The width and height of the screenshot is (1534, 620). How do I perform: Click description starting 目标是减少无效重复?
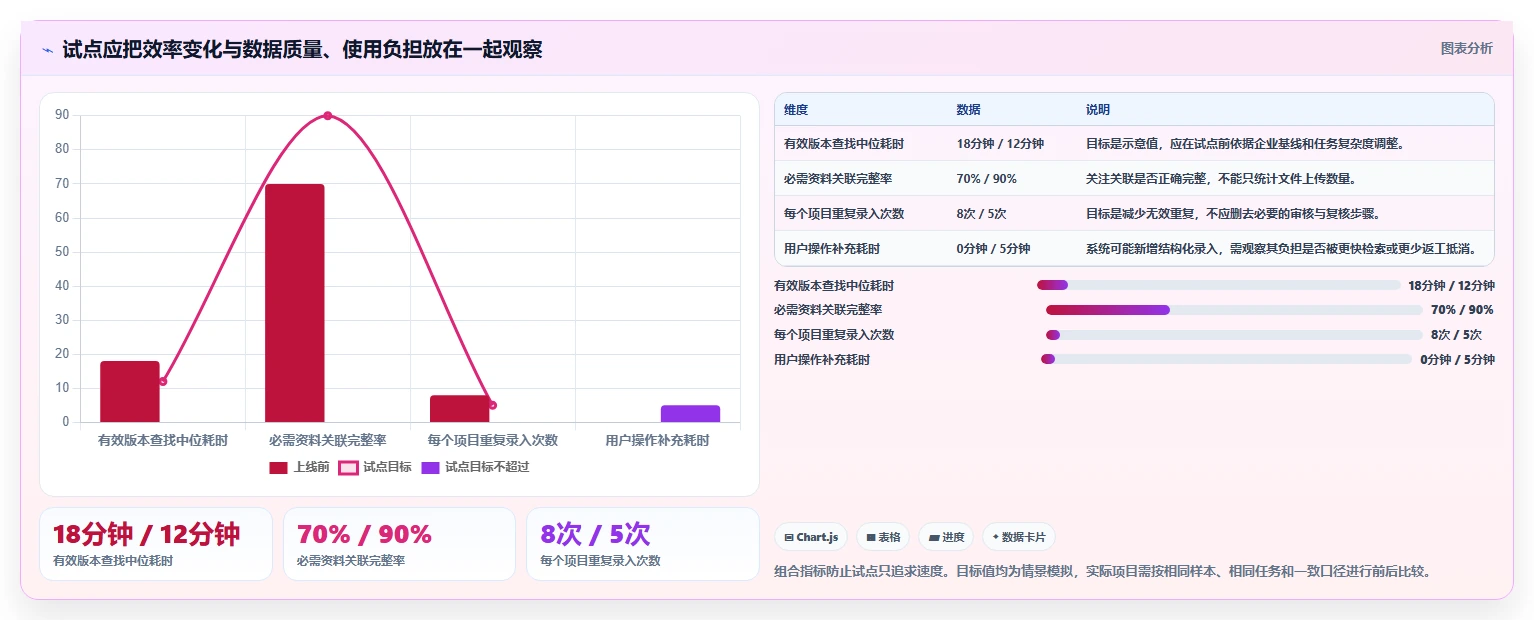coord(1234,213)
